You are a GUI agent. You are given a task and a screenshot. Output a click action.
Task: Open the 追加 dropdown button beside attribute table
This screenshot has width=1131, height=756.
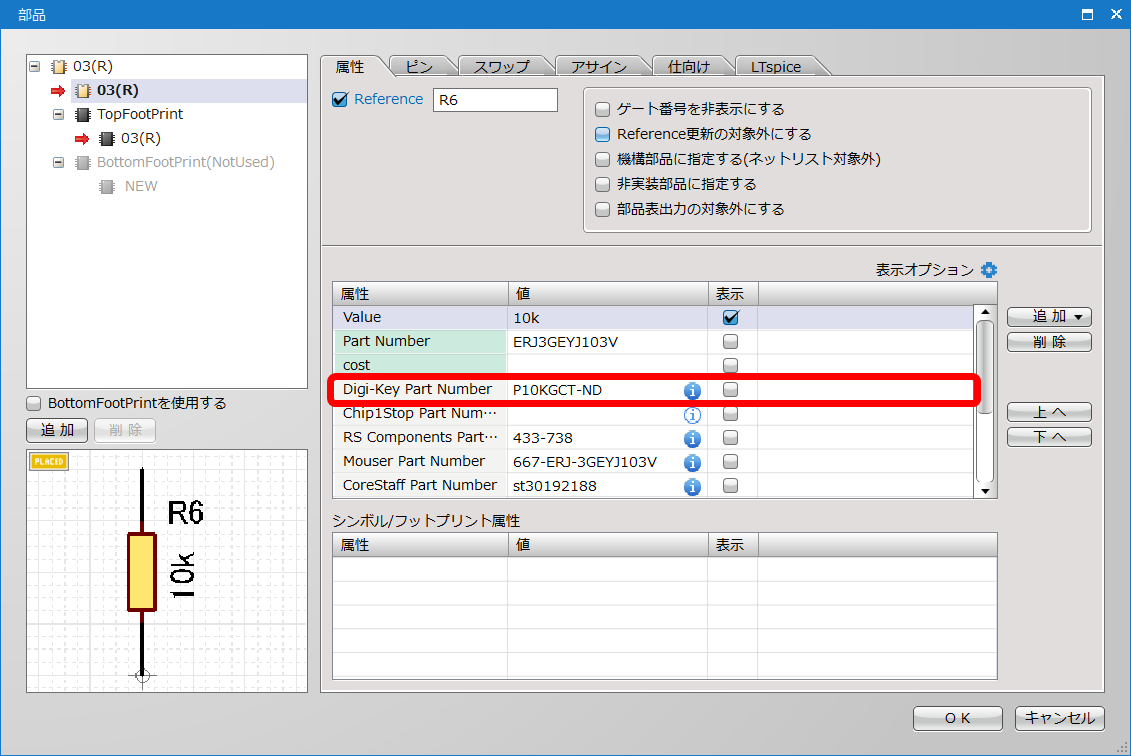tap(1048, 316)
